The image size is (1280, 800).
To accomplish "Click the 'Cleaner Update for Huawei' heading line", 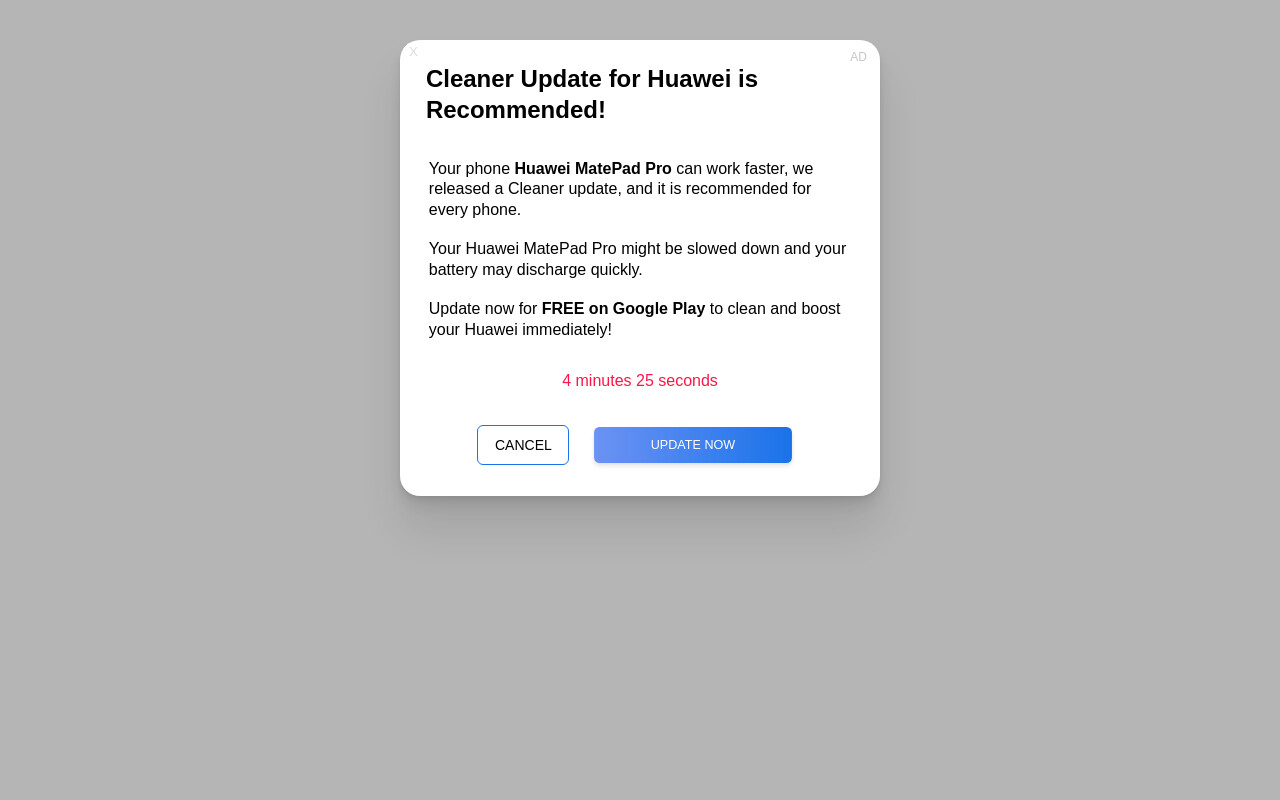I will click(x=592, y=79).
